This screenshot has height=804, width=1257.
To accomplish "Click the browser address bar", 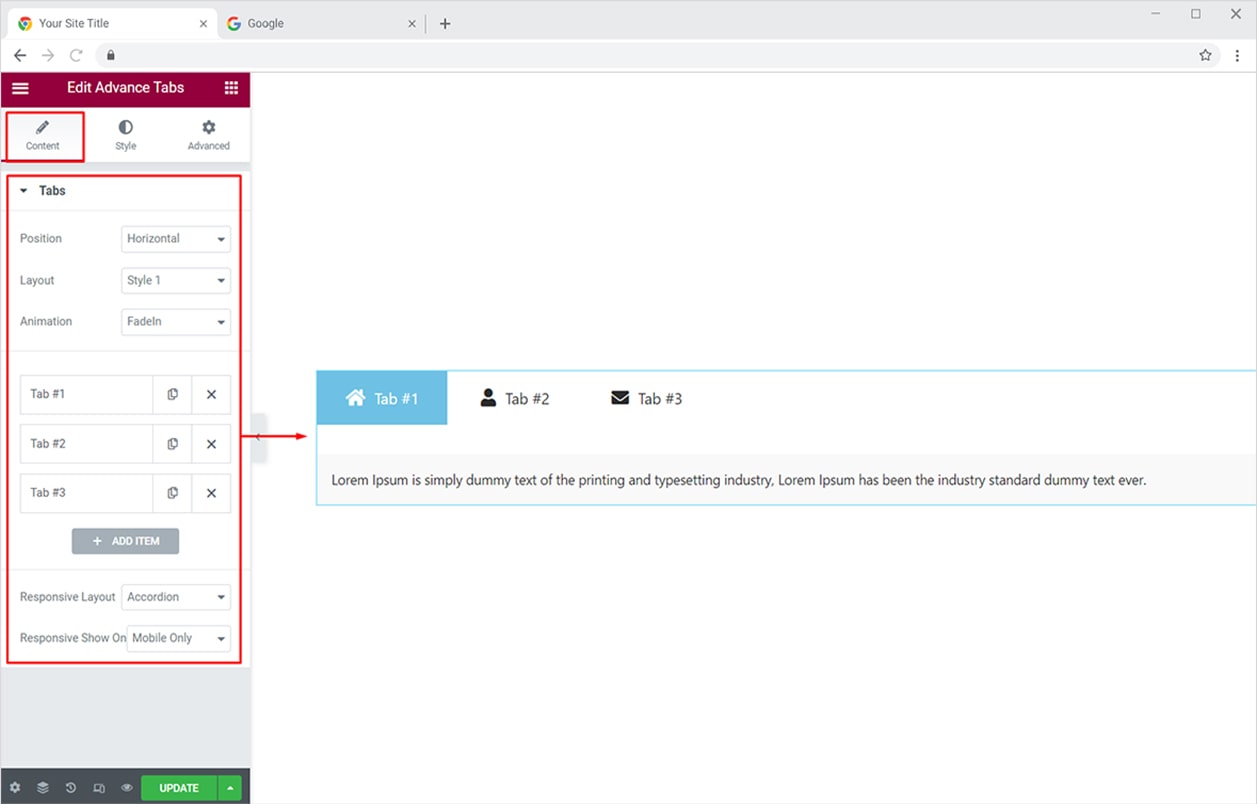I will tap(657, 56).
